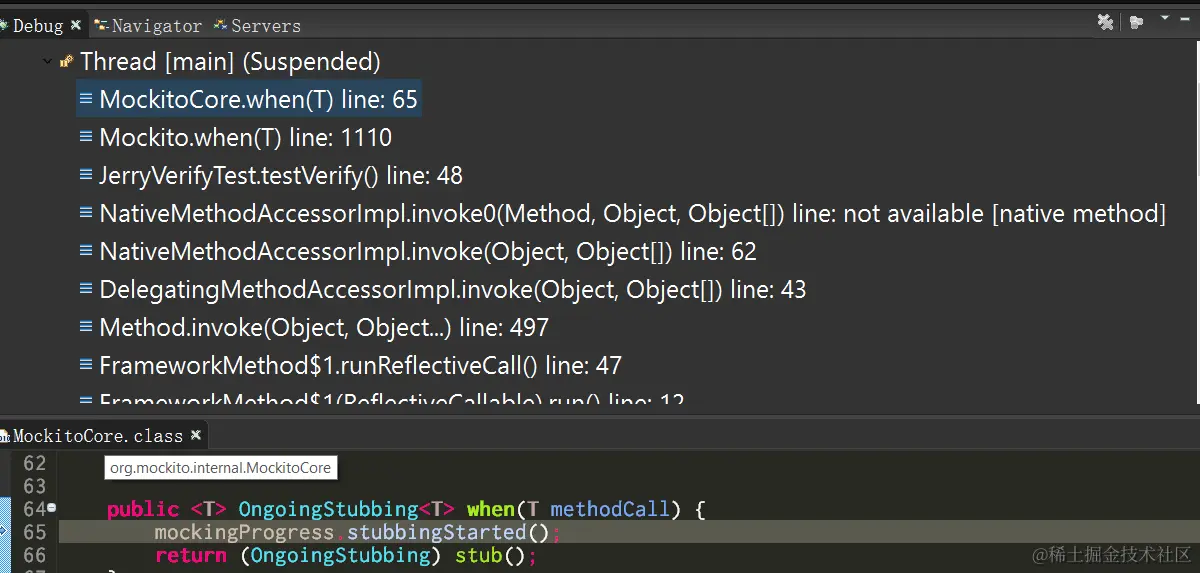Click stack frame icon of DelegatingMethodAccessorImpl.invoke
The height and width of the screenshot is (573, 1200).
click(x=86, y=289)
